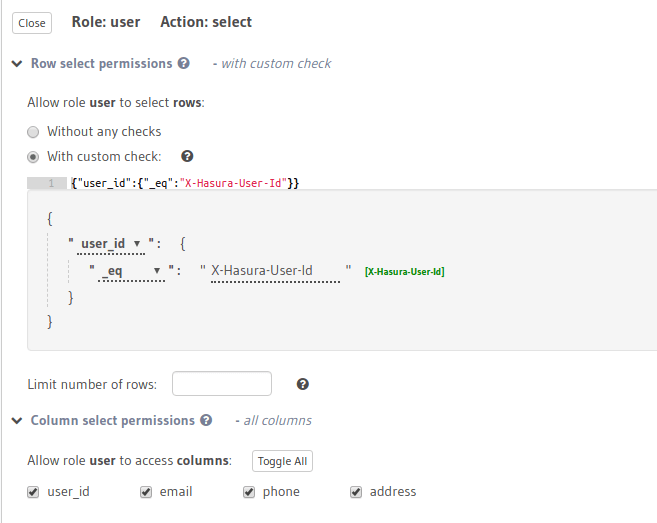
Task: Open the user_id column dropdown
Action: click(x=111, y=243)
